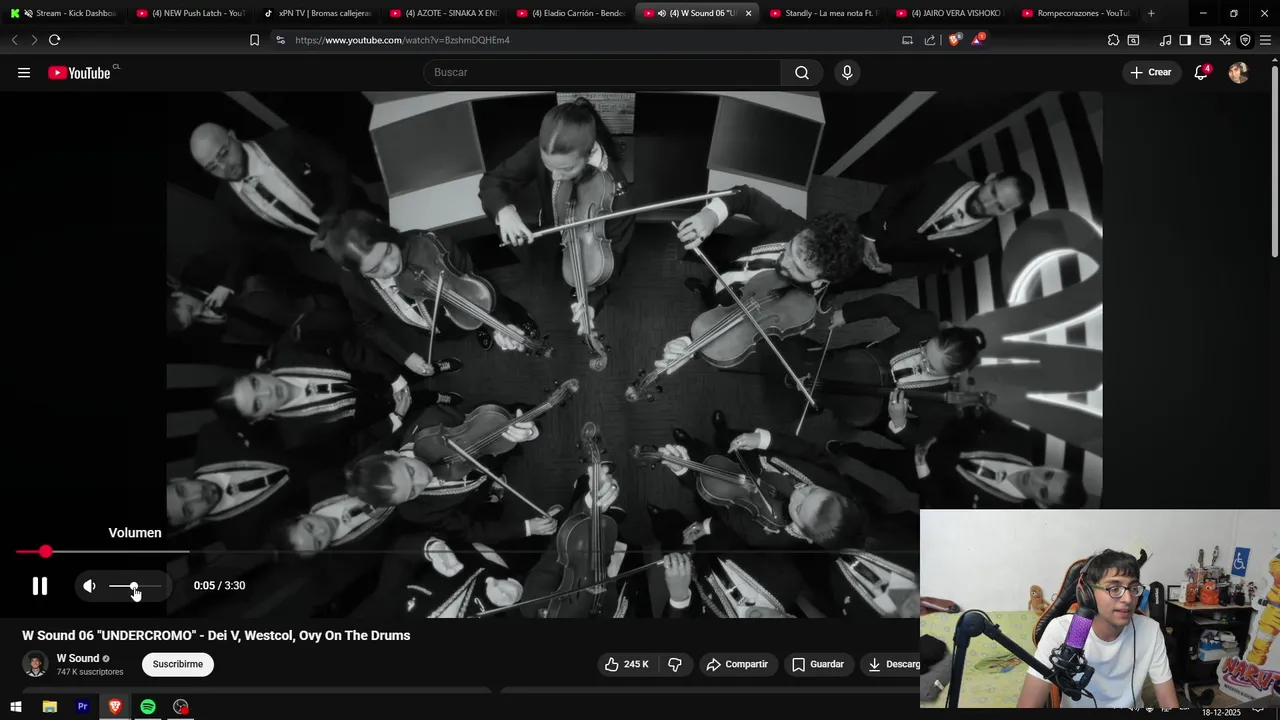Open Windows Start menu

click(x=16, y=707)
